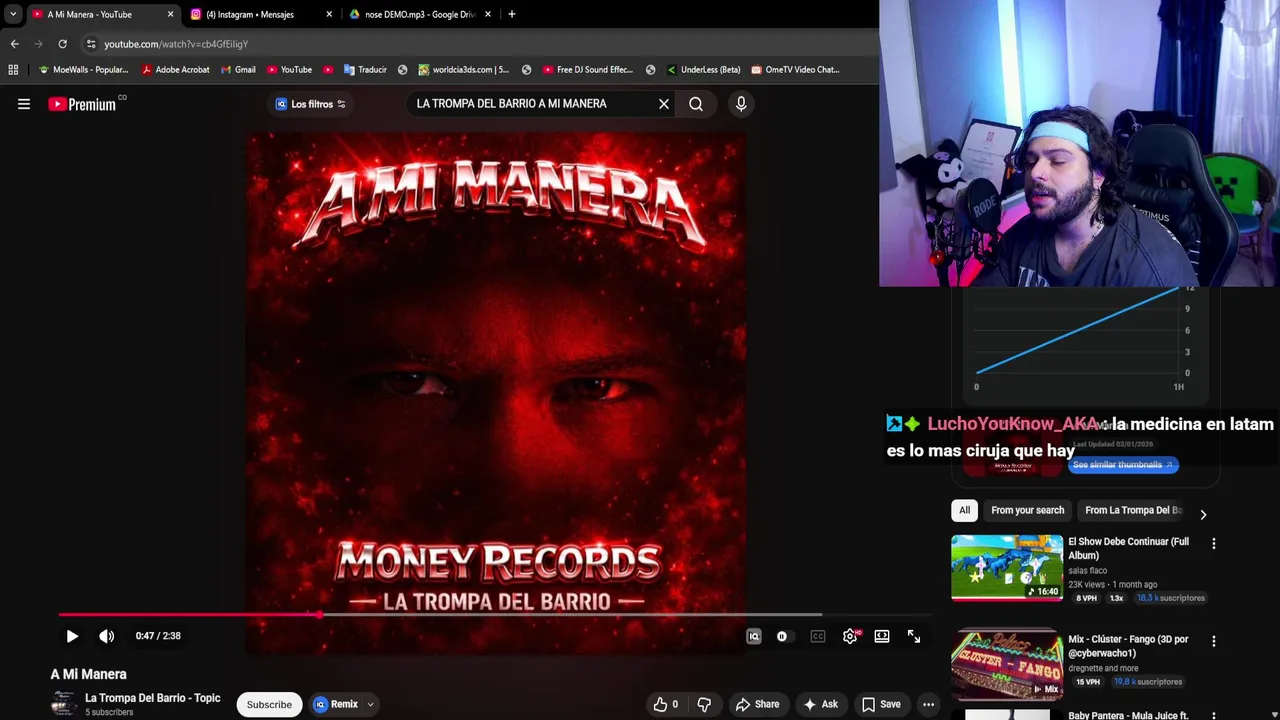The image size is (1280, 720).
Task: Click the IQ icon in player controls
Action: (x=754, y=636)
